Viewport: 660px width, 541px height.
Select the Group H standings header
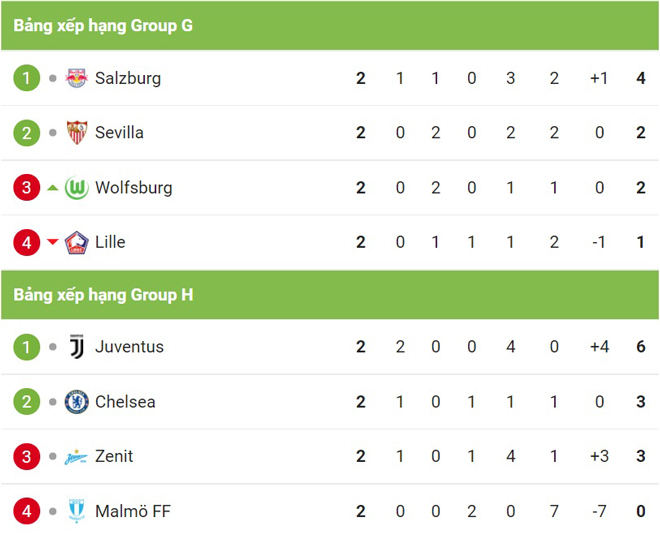click(330, 295)
